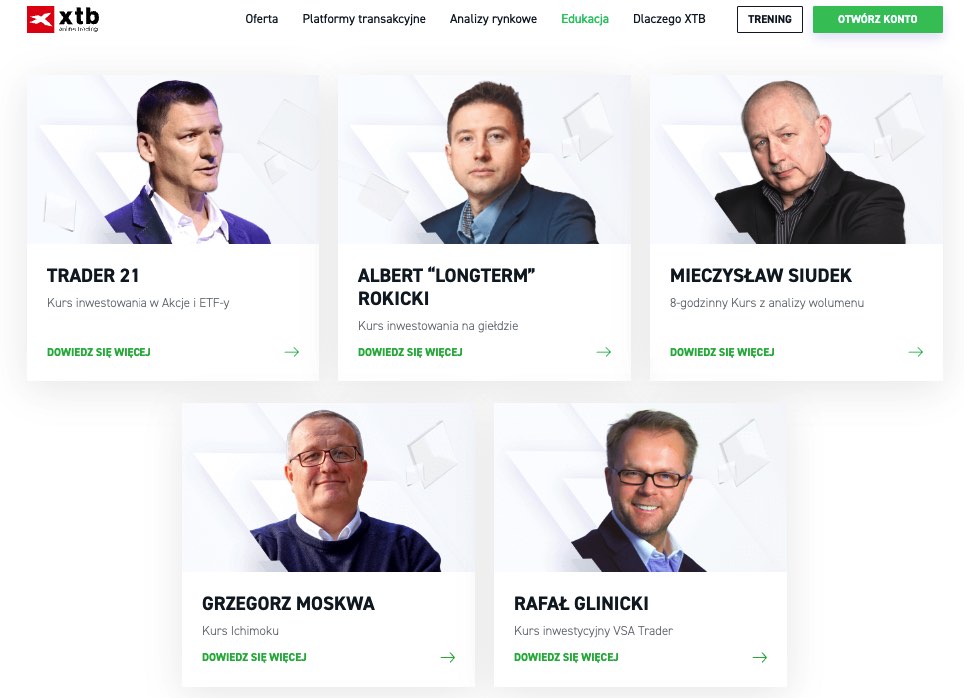
Task: Click arrow icon on Albert Rokicki card
Action: [604, 352]
